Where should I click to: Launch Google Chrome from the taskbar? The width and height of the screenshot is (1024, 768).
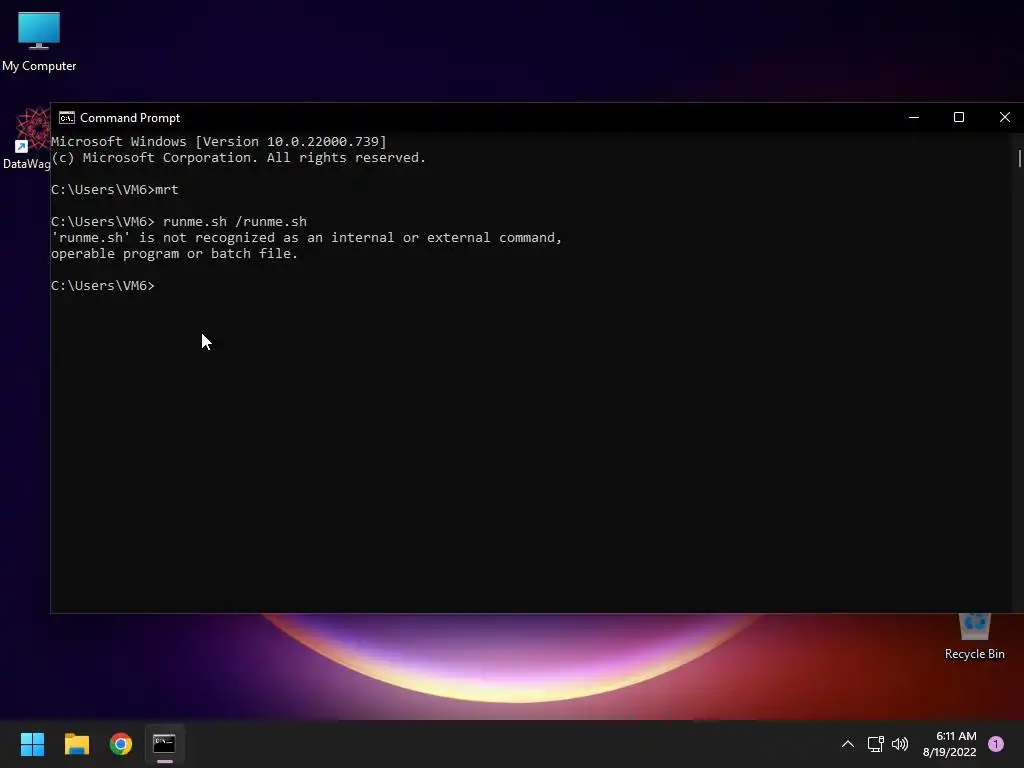121,744
